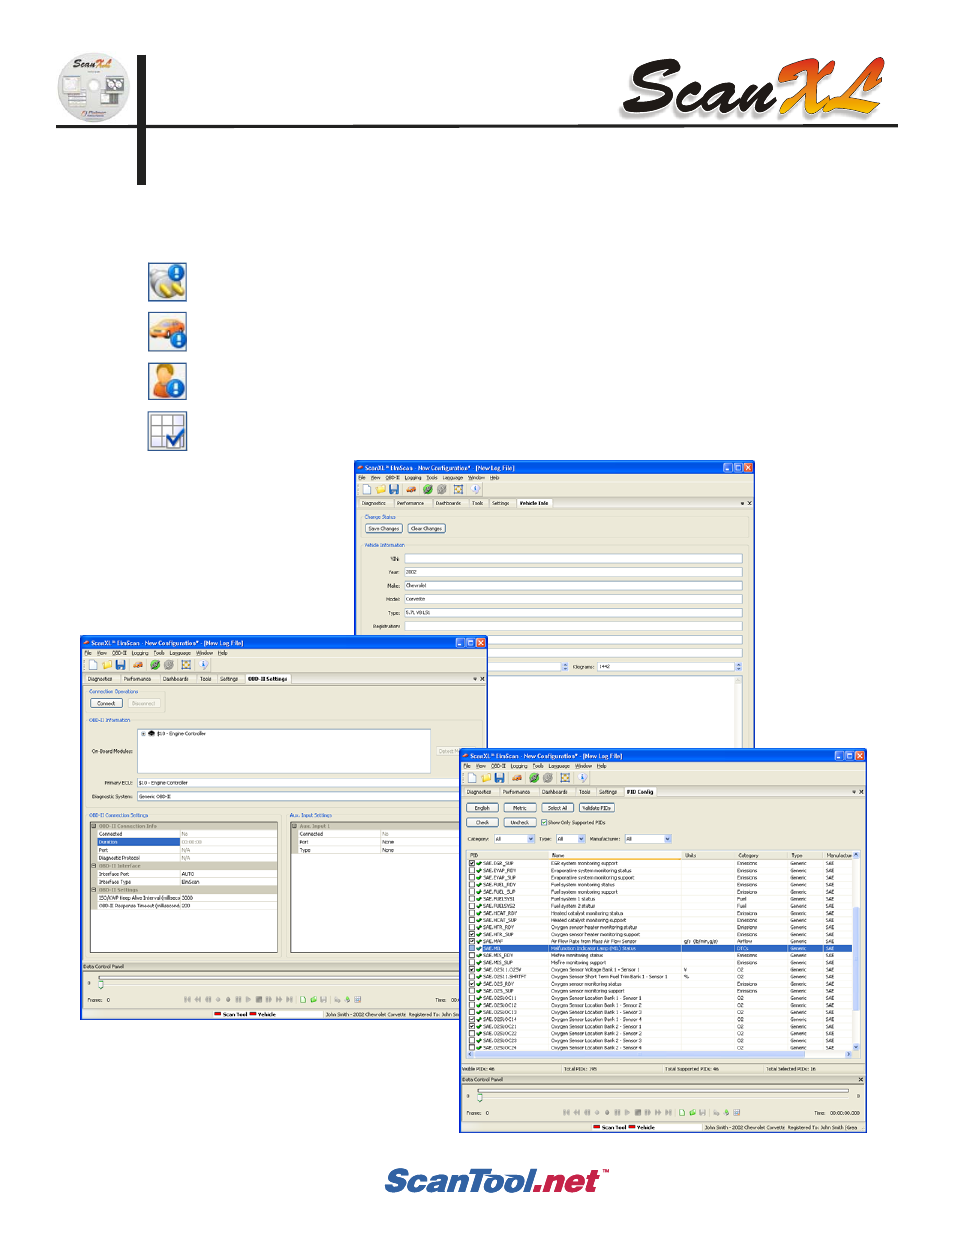Click the large user info page icon
The width and height of the screenshot is (954, 1235).
pos(167,382)
